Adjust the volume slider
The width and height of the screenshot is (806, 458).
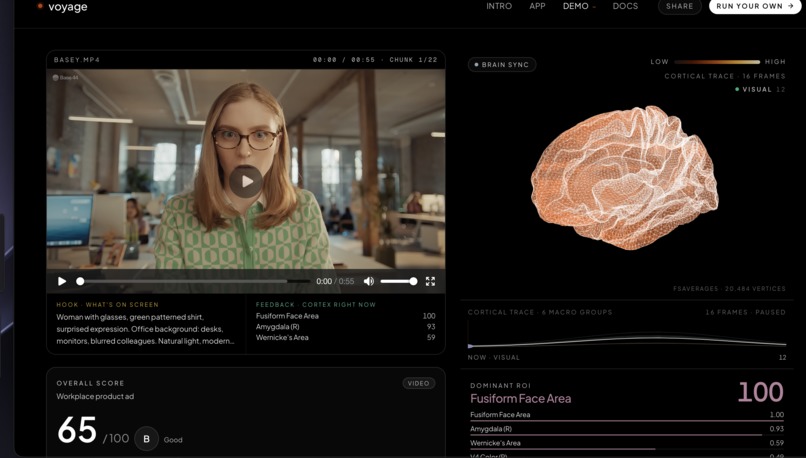coord(398,281)
